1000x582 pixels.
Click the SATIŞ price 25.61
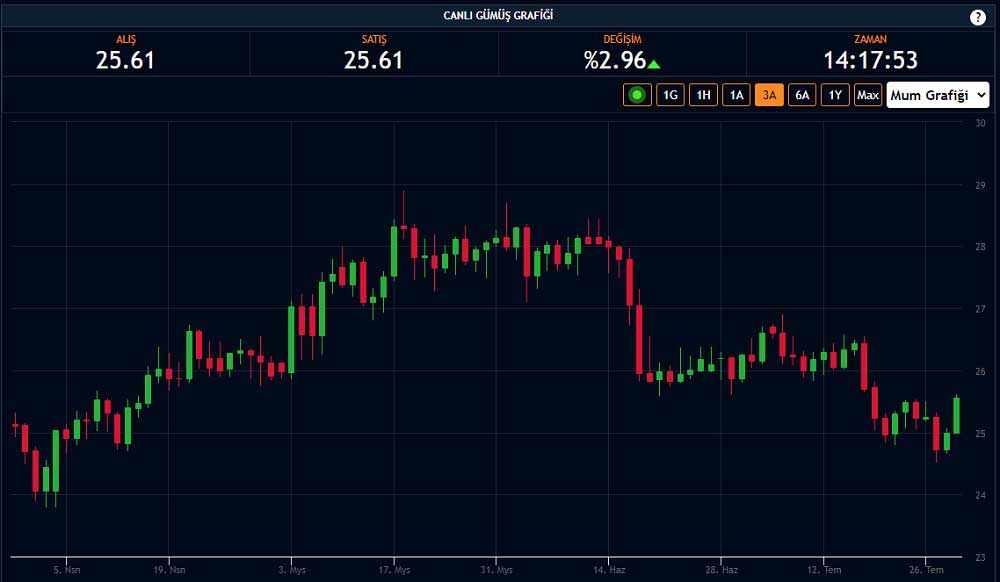[374, 61]
